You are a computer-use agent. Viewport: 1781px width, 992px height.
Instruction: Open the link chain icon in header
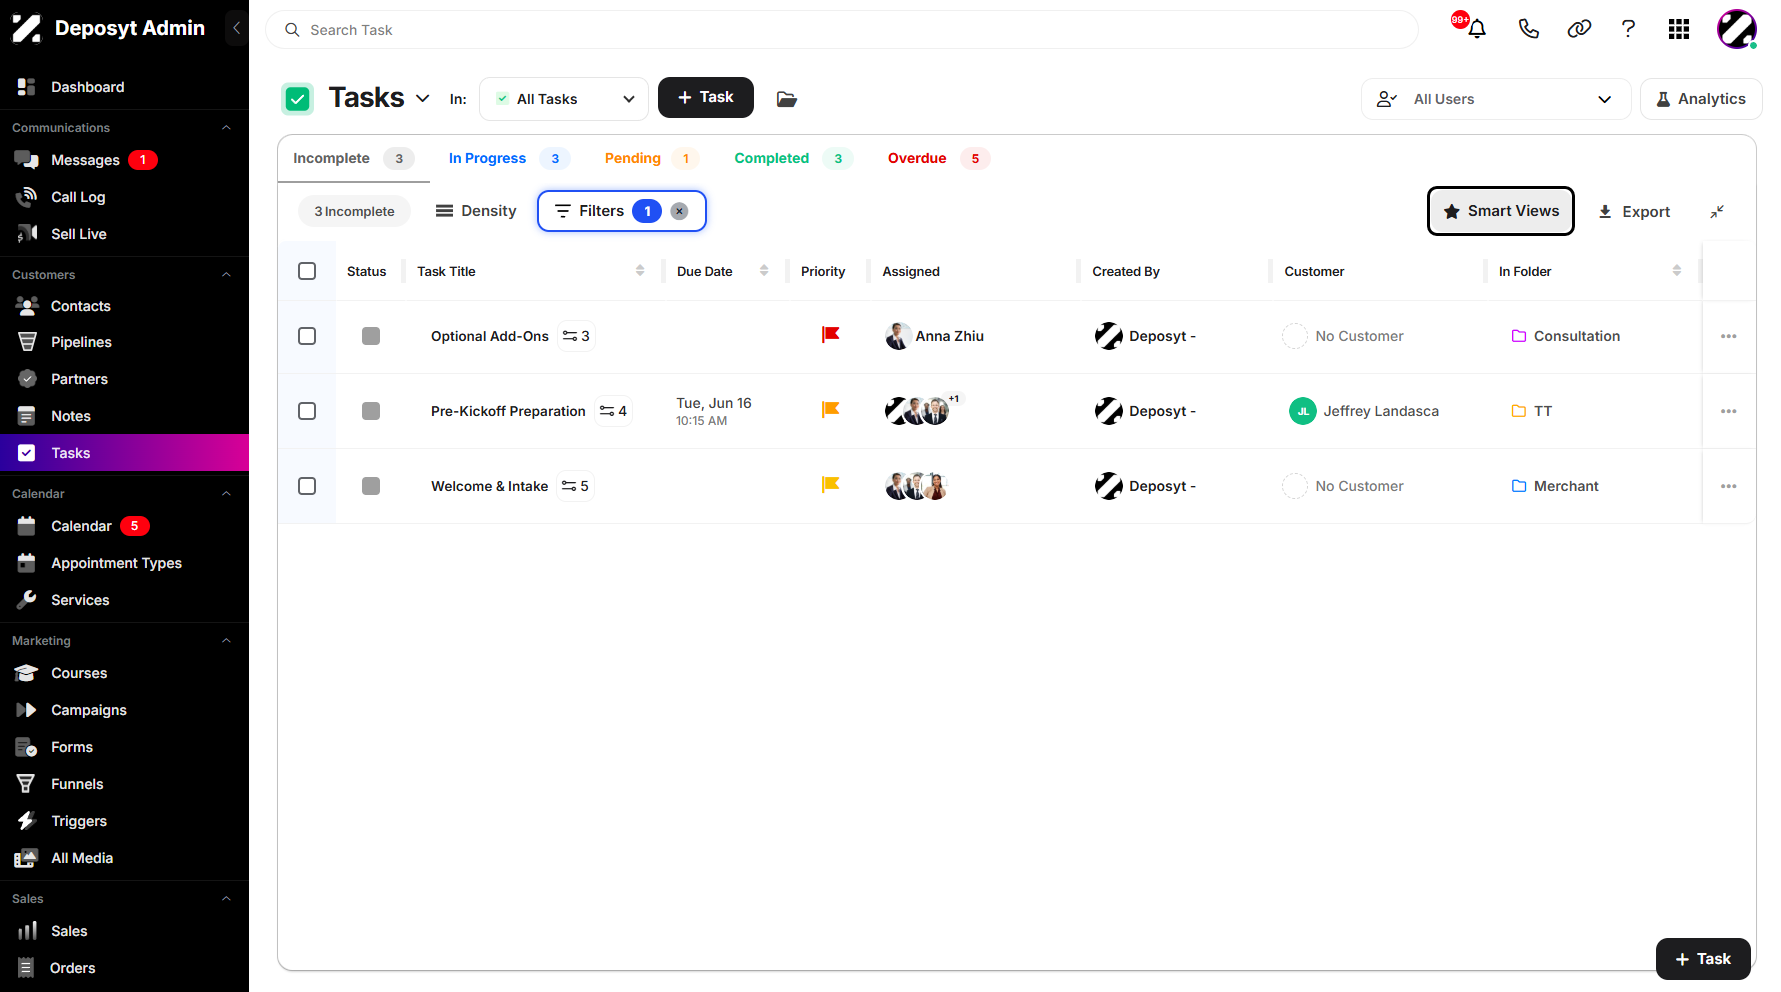pyautogui.click(x=1579, y=29)
